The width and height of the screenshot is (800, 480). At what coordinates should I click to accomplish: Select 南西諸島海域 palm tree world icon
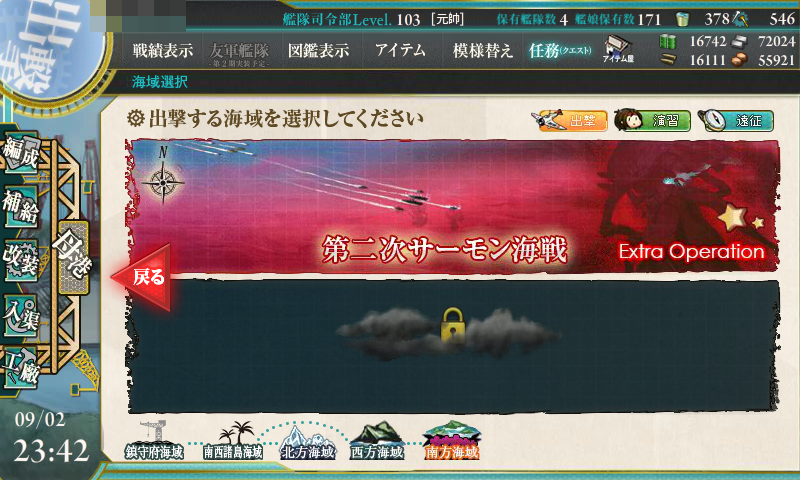coord(233,441)
